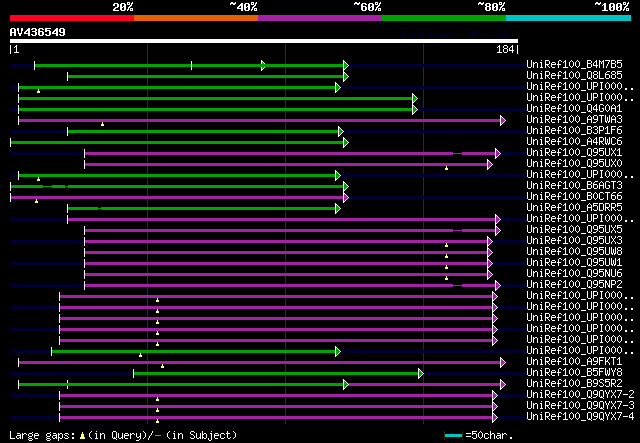Click the UniRef100_Q95UX1 label

(x=574, y=153)
